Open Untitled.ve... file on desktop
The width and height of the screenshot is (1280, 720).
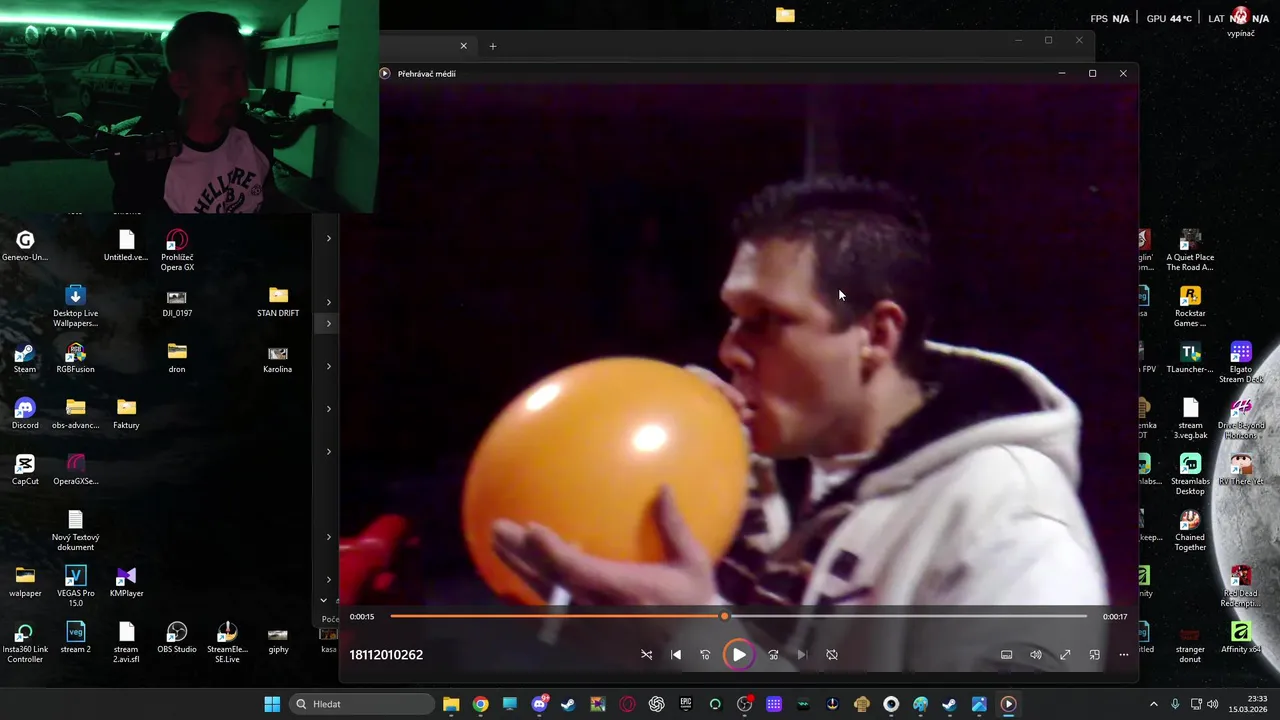click(x=126, y=246)
